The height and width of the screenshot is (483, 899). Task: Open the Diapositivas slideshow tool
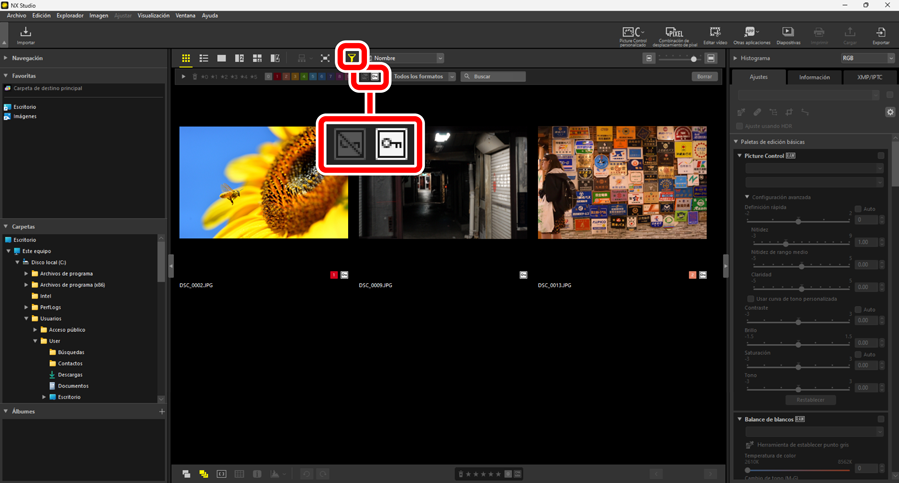(788, 36)
